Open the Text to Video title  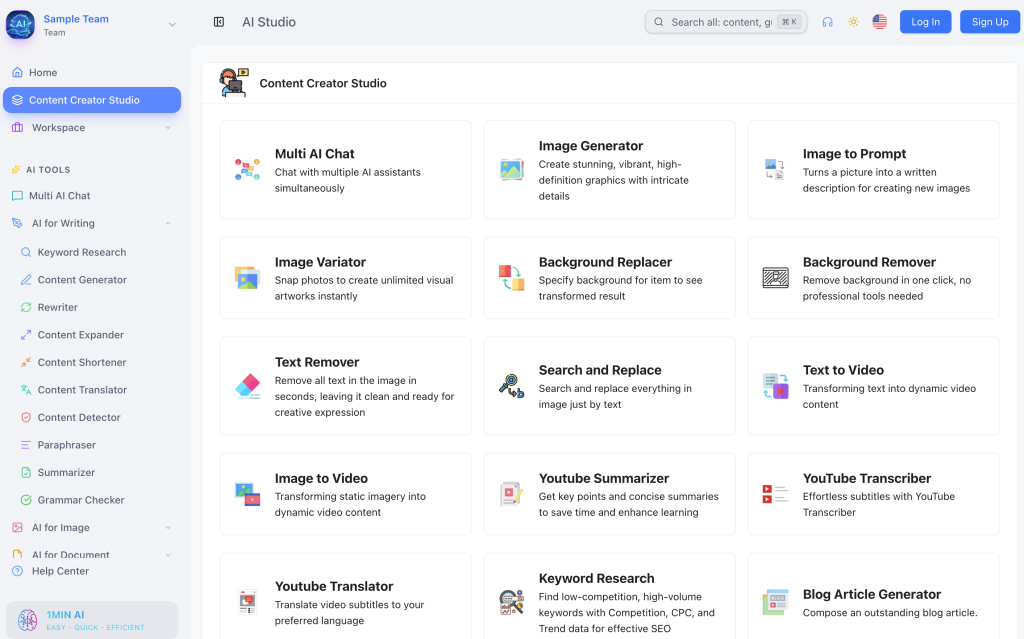tap(843, 370)
